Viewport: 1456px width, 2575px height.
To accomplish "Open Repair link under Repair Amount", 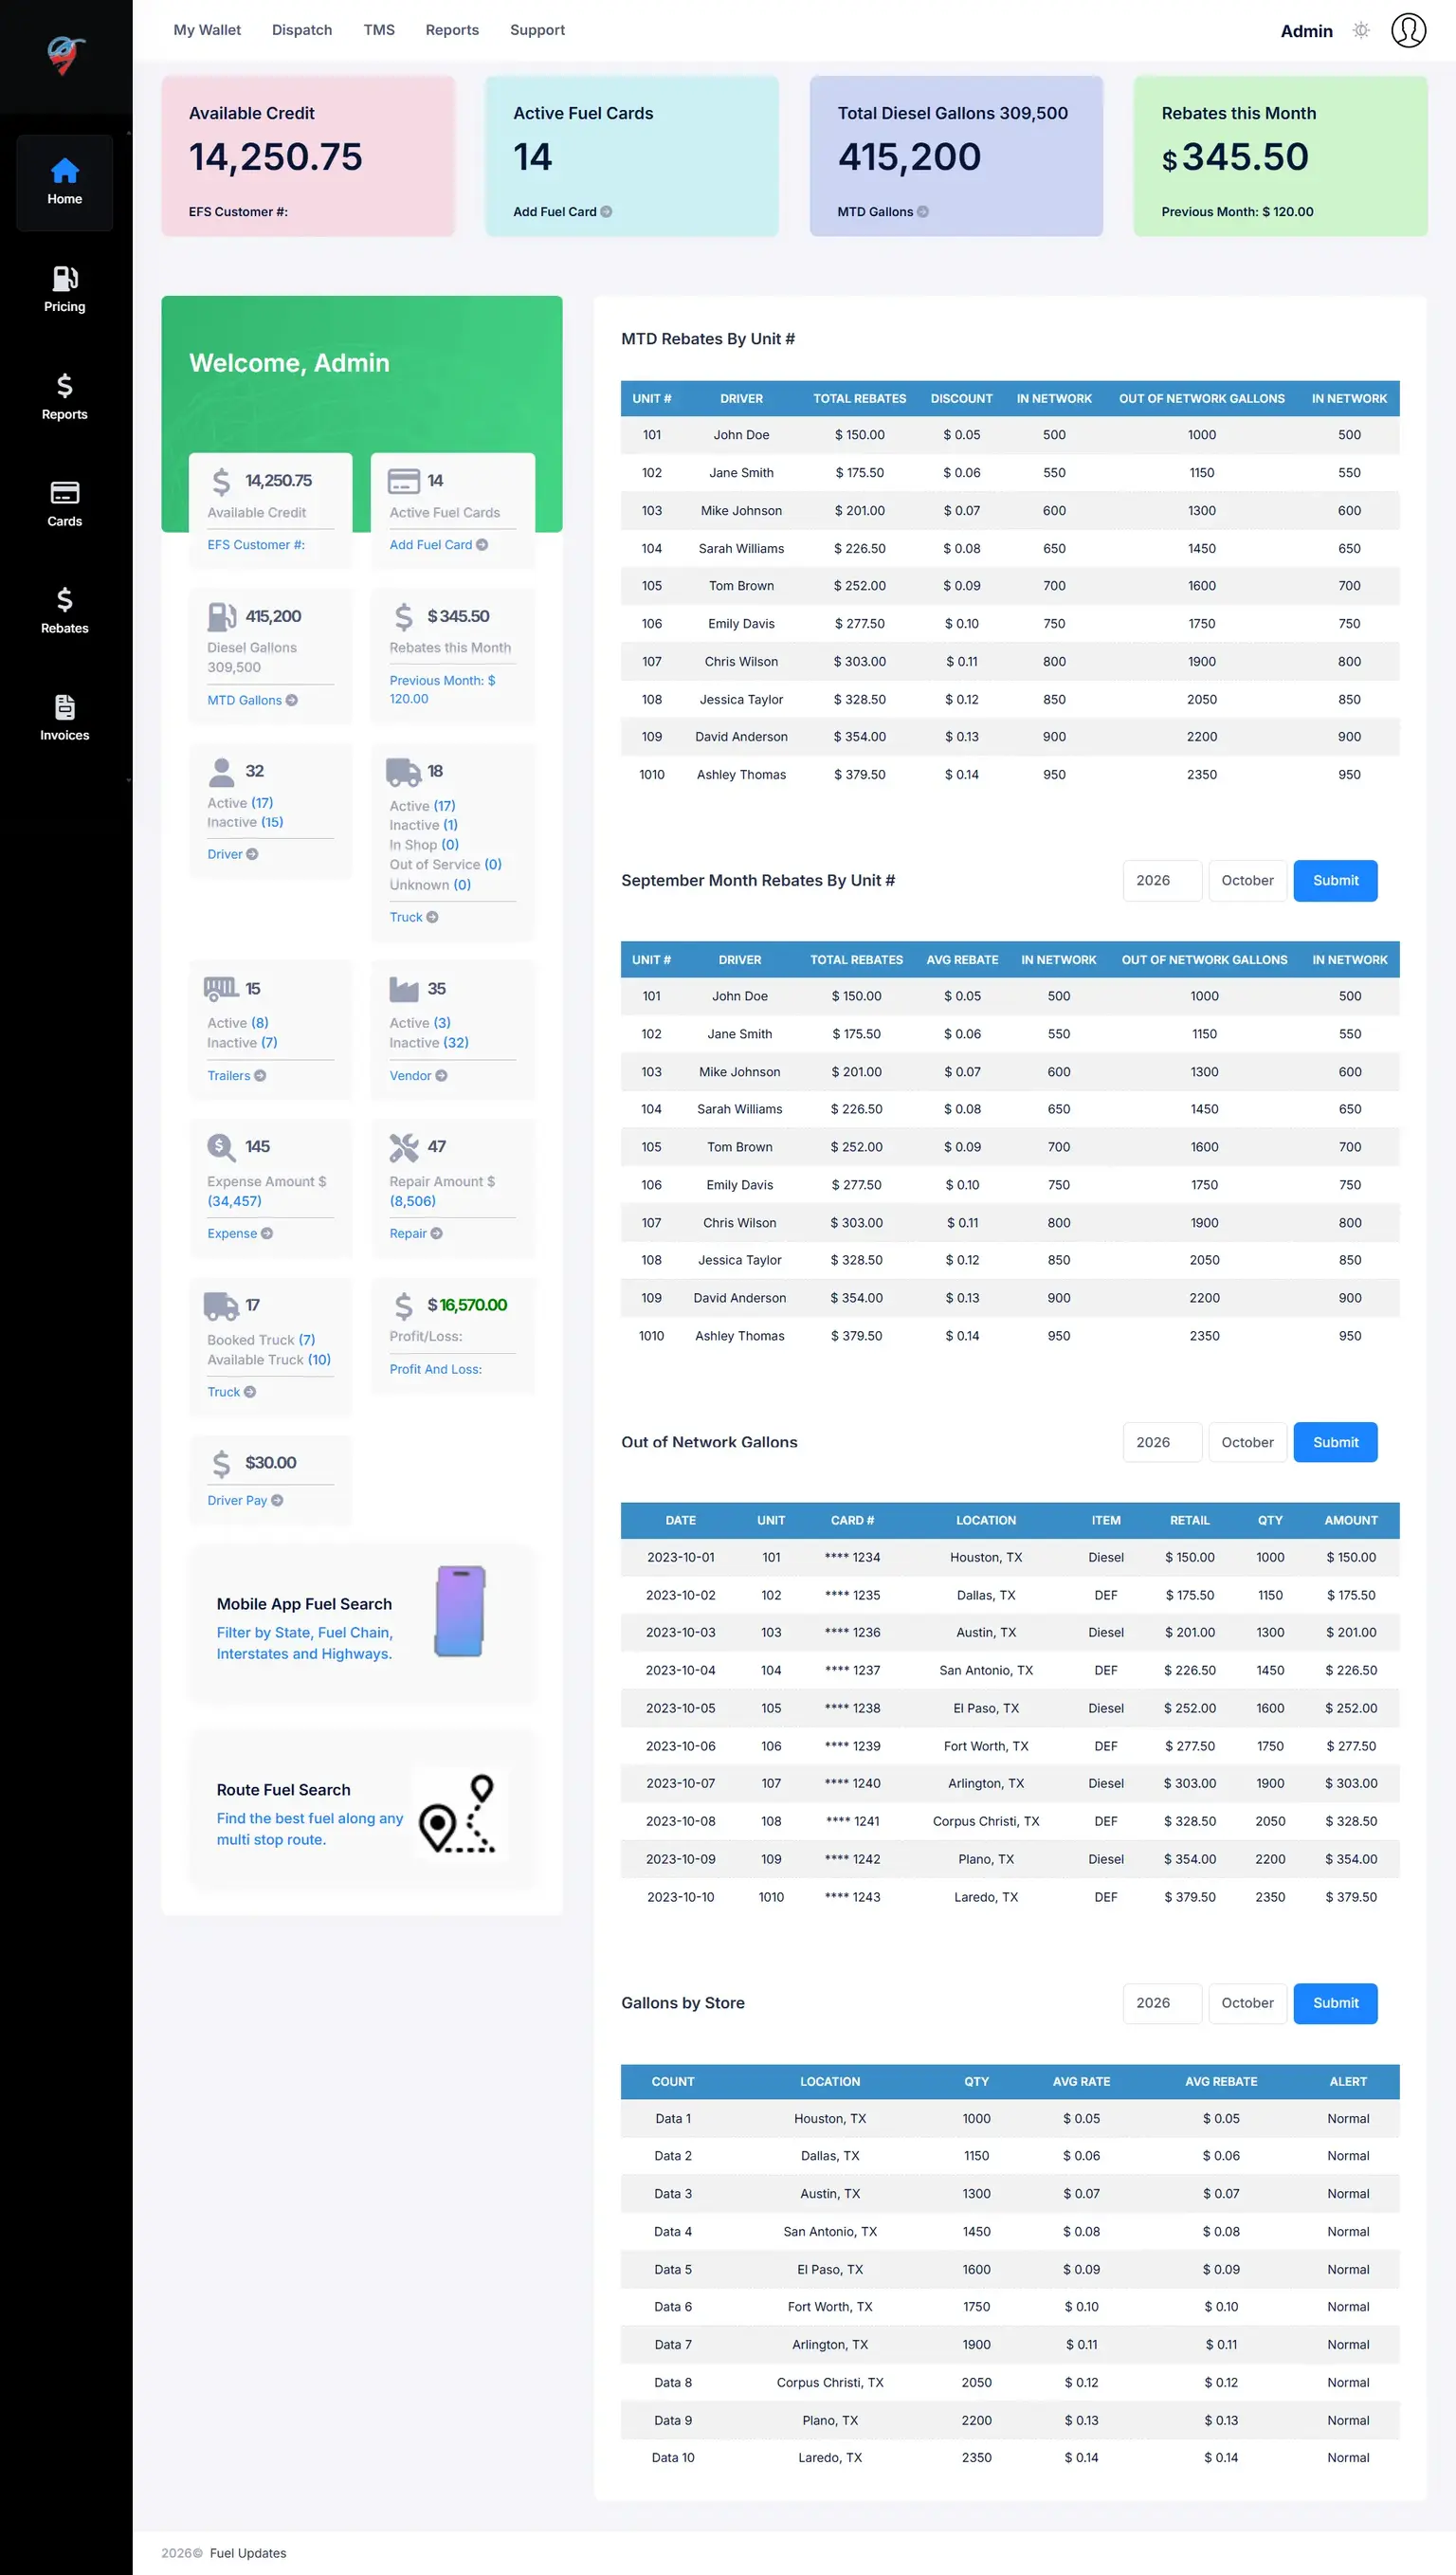I will coord(416,1234).
